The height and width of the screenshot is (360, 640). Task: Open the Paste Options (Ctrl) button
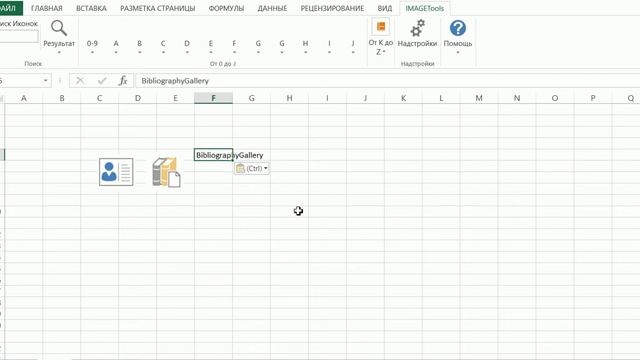tap(252, 168)
